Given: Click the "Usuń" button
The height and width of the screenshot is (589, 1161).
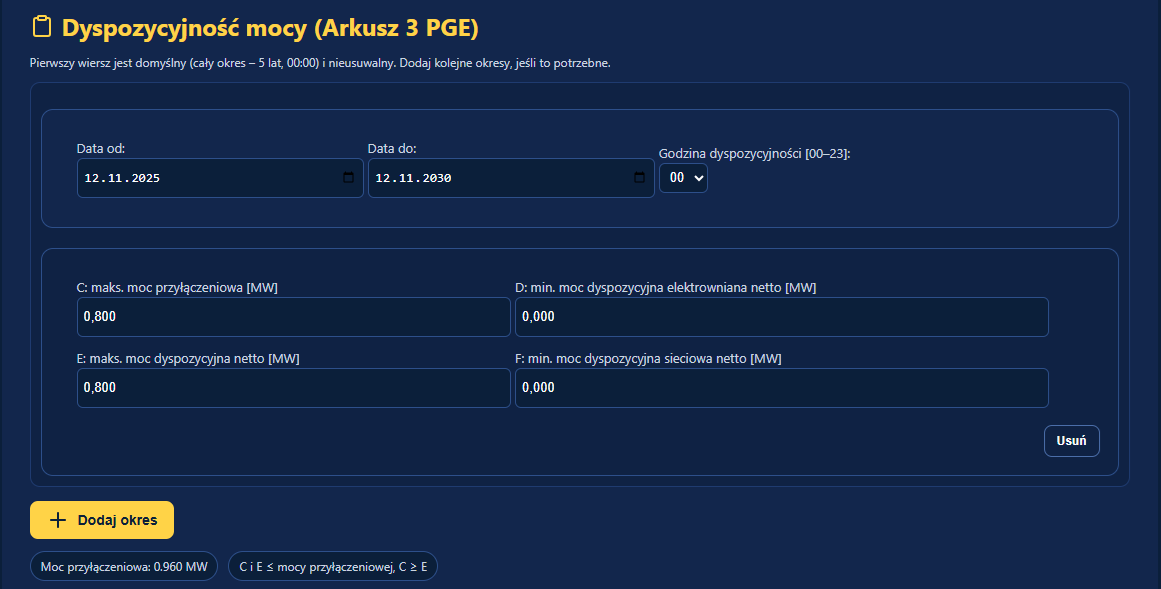Looking at the screenshot, I should point(1071,440).
